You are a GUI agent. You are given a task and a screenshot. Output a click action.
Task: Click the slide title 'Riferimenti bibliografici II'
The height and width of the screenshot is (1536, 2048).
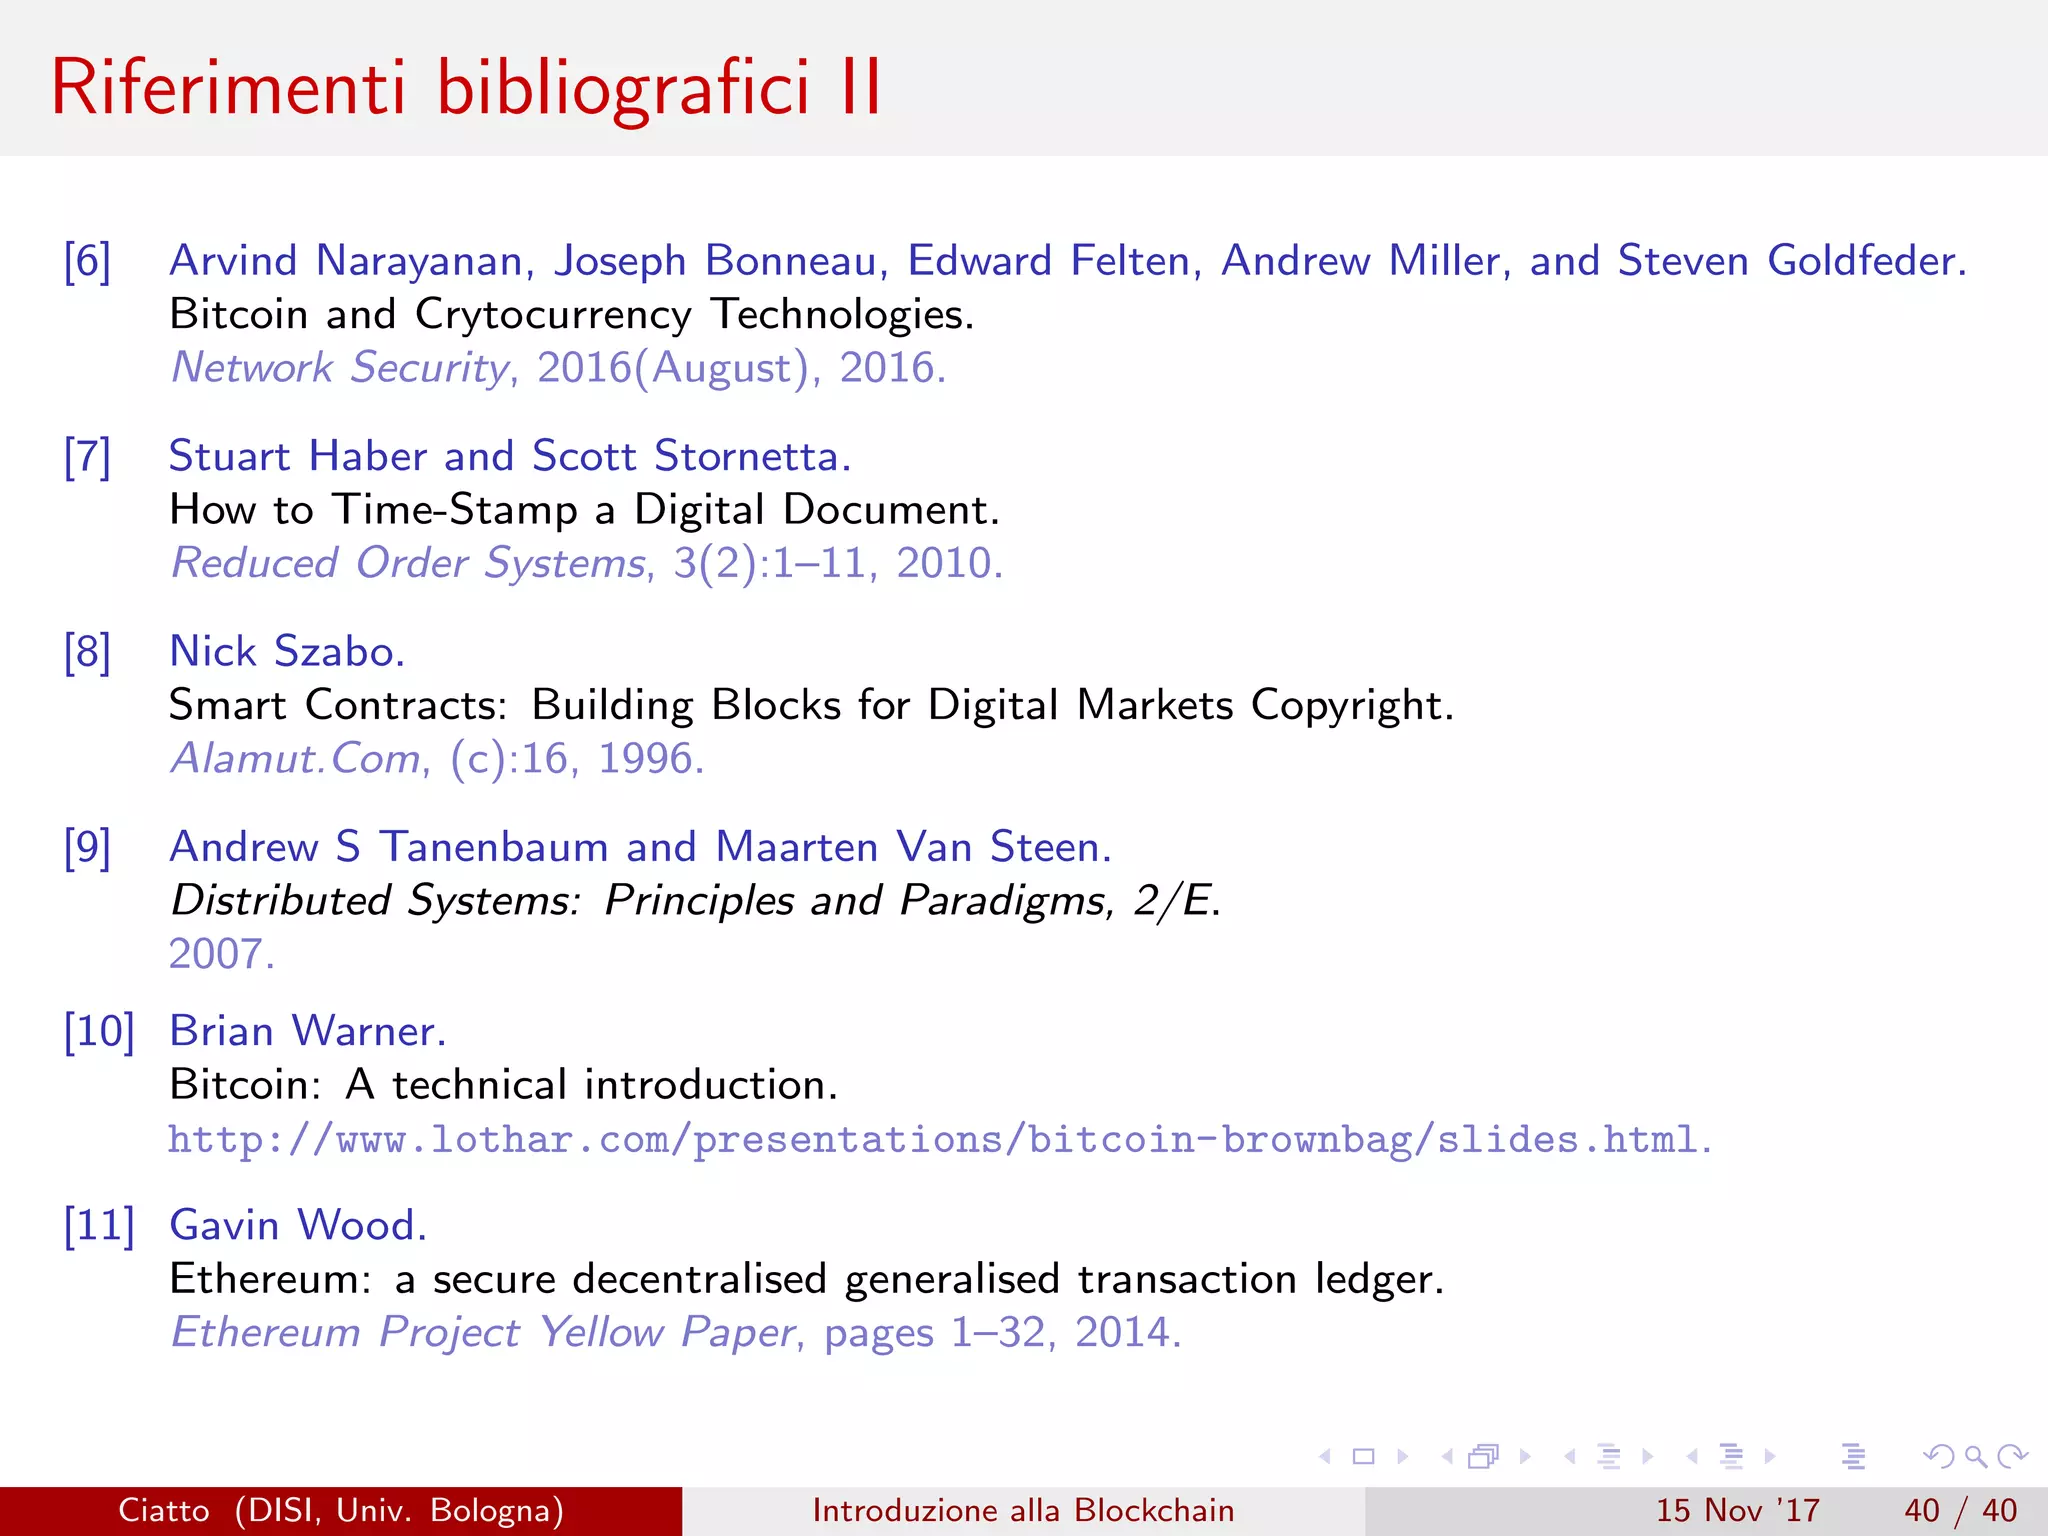pyautogui.click(x=467, y=87)
